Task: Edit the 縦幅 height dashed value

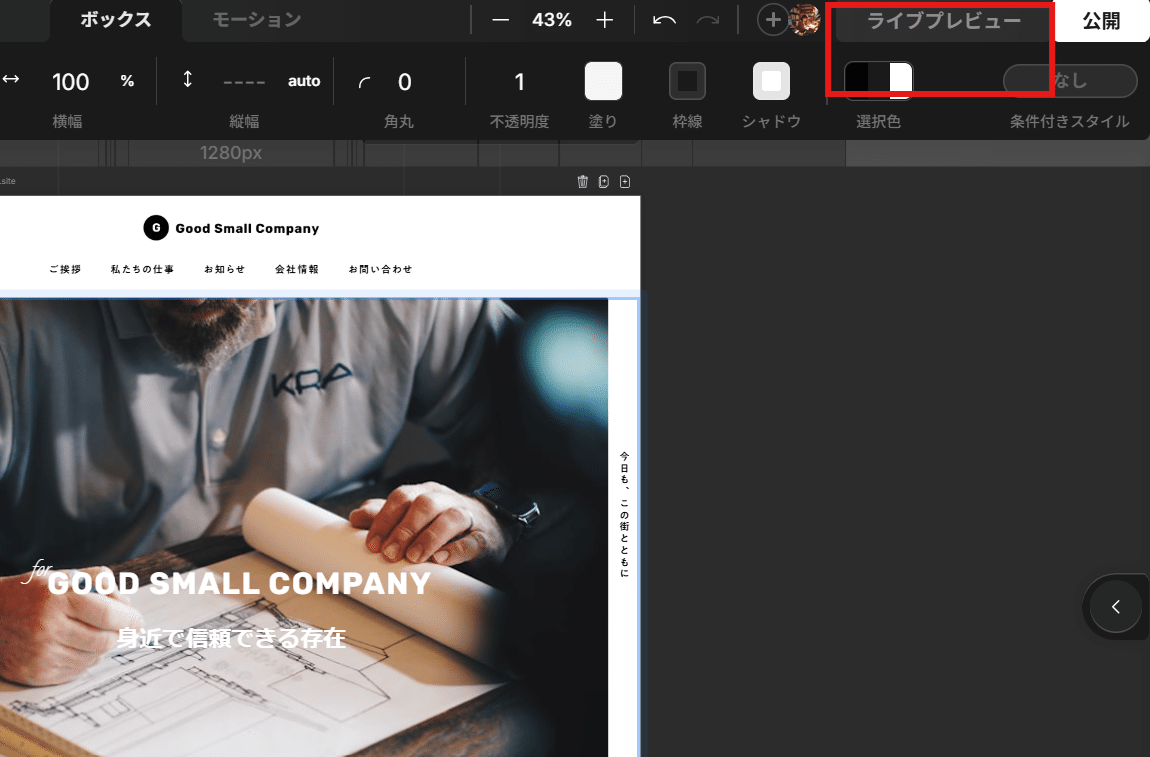Action: [x=244, y=81]
